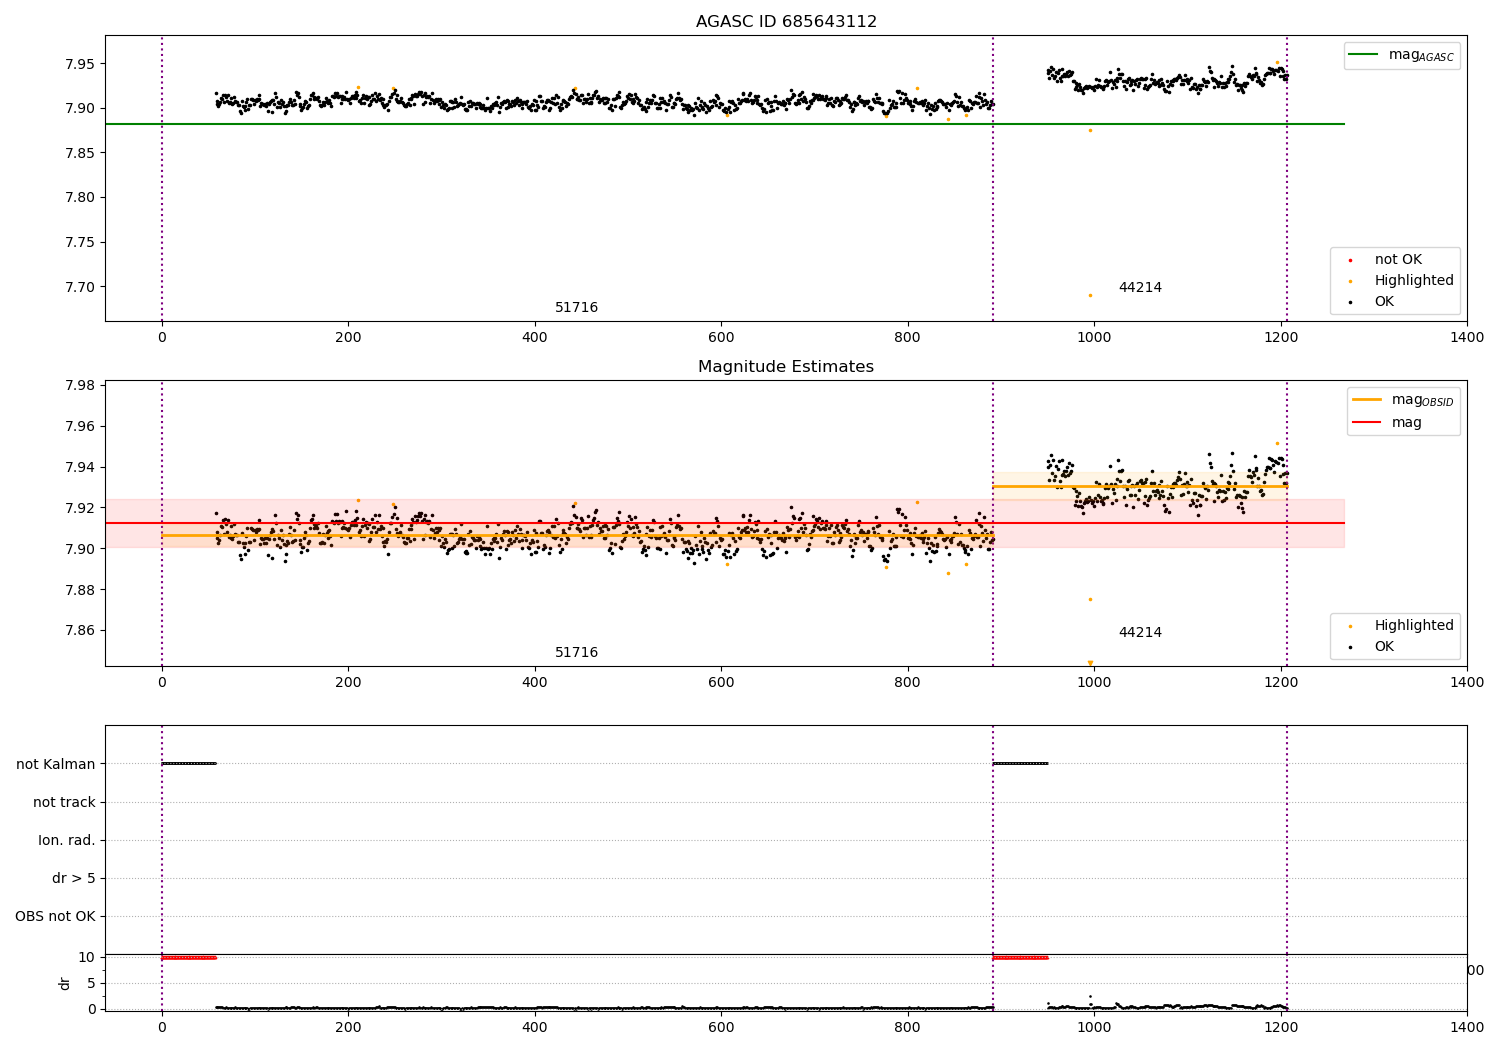Screen dimensions: 1500x1050
Task: Click the orange outlier point at 7.69 in top plot
Action: (x=1090, y=295)
